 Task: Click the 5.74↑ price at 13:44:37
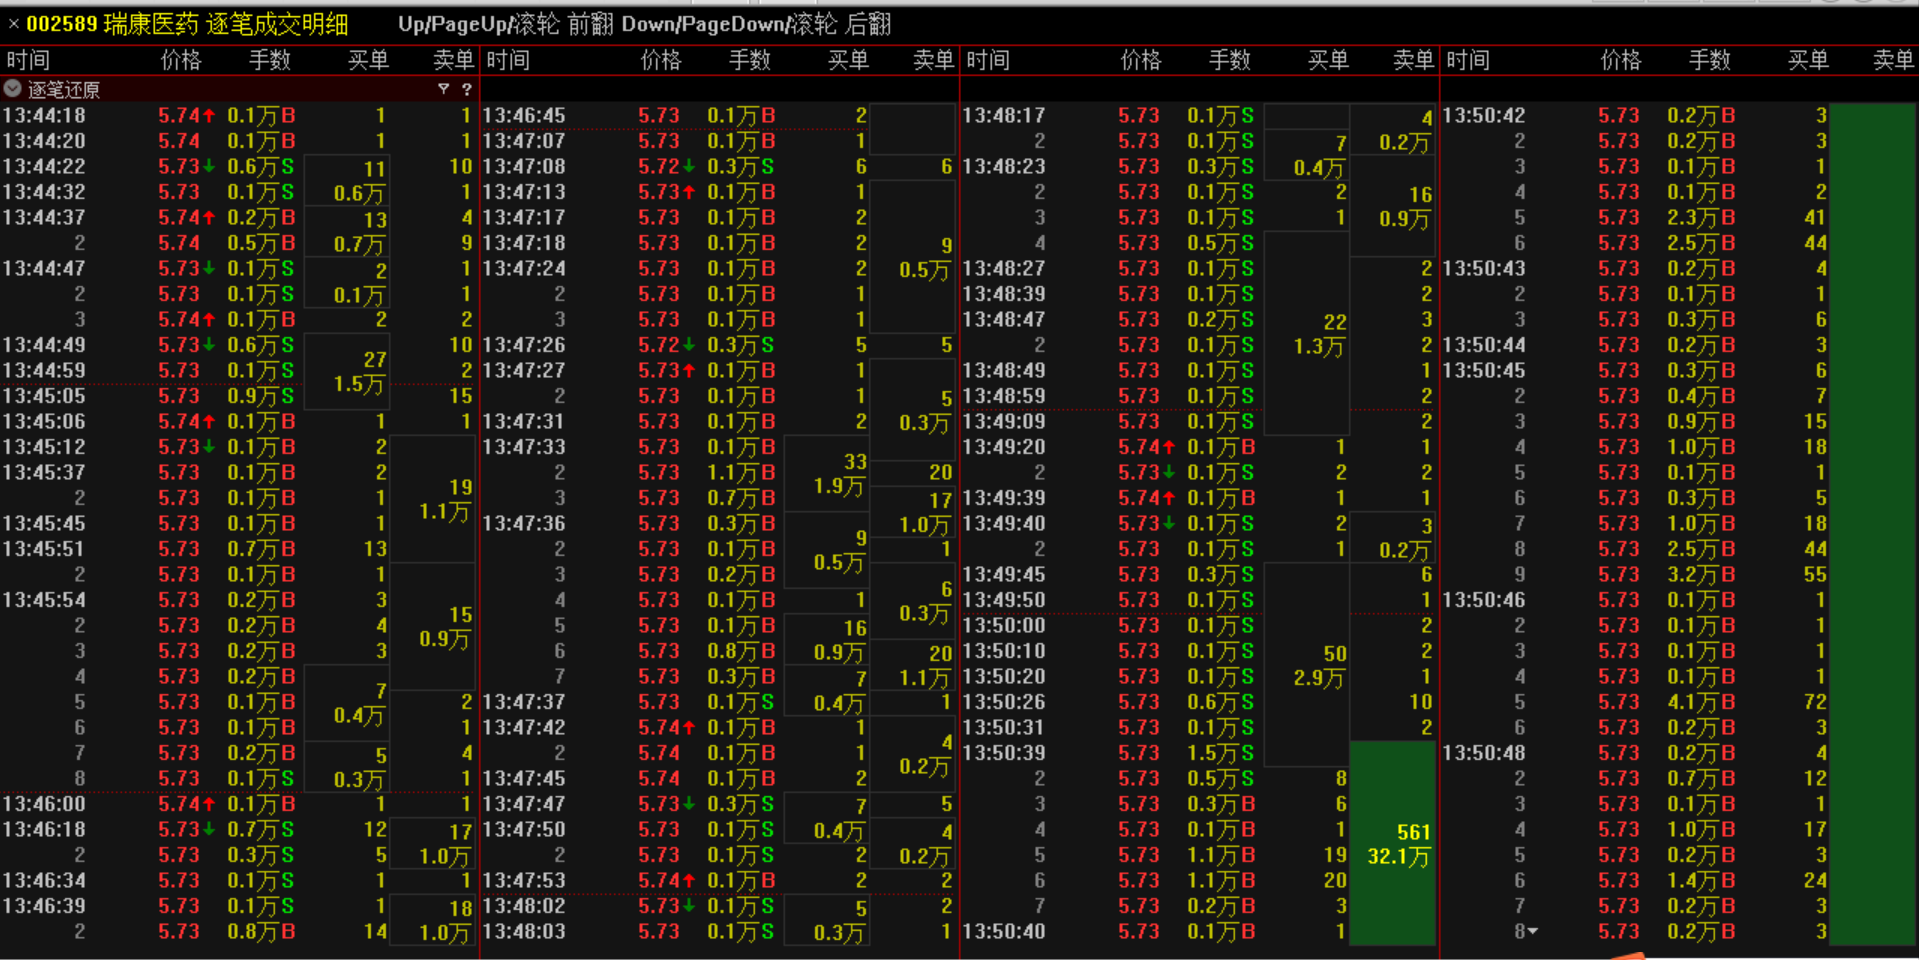pos(187,218)
